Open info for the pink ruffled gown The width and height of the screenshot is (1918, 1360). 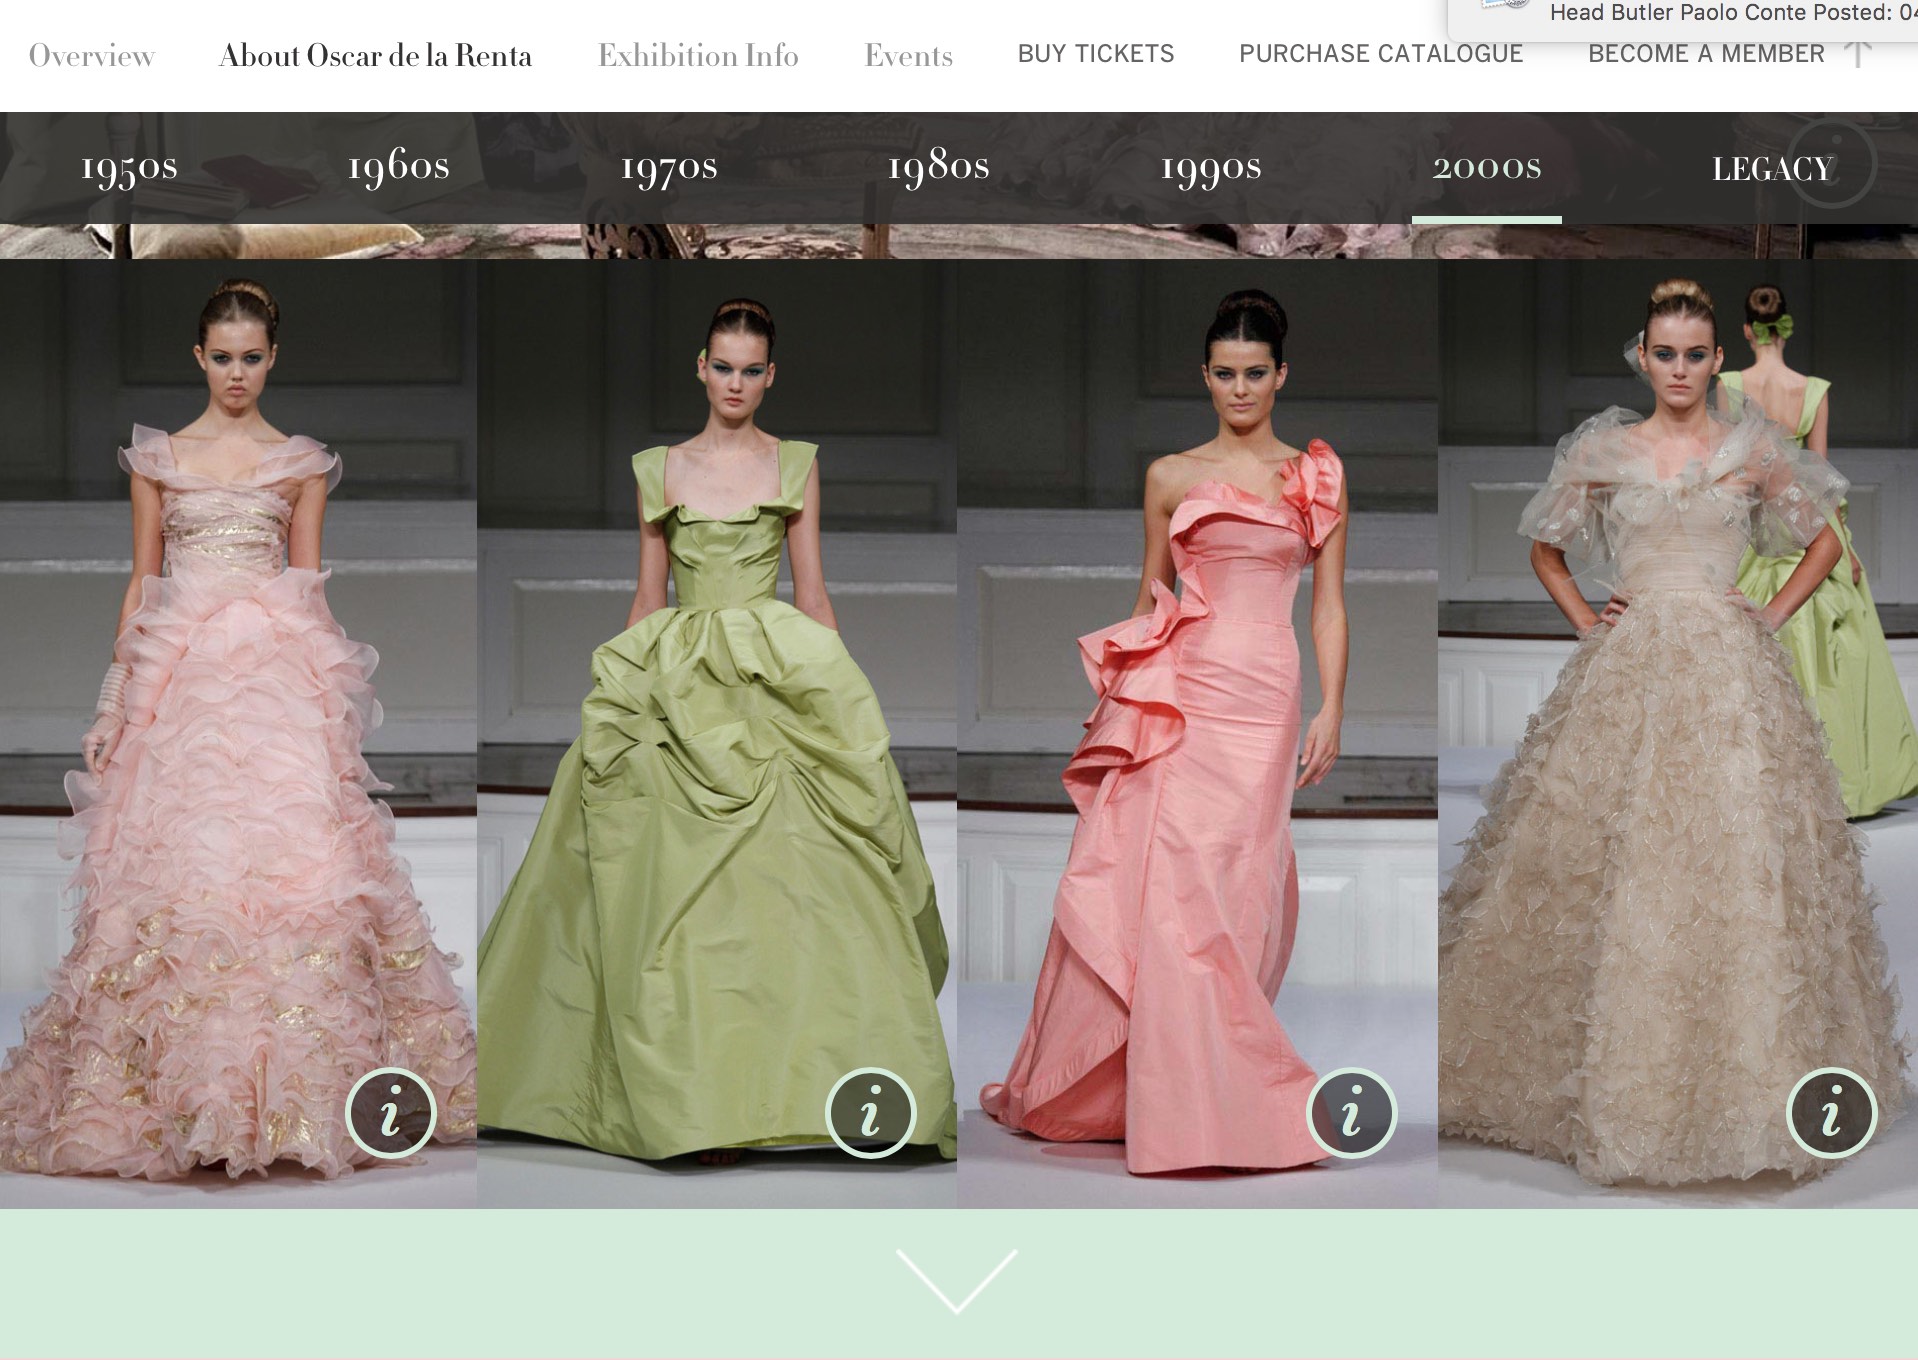[x=390, y=1113]
